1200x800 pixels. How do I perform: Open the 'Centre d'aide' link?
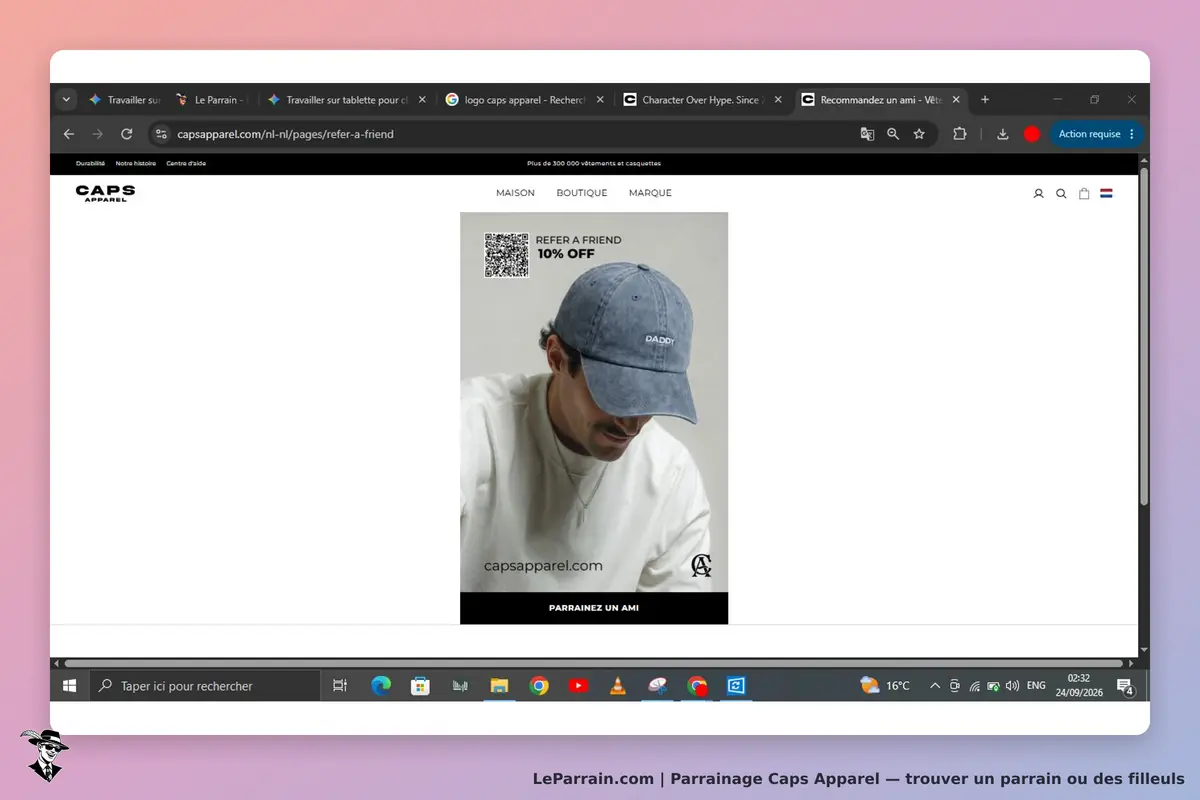point(186,163)
